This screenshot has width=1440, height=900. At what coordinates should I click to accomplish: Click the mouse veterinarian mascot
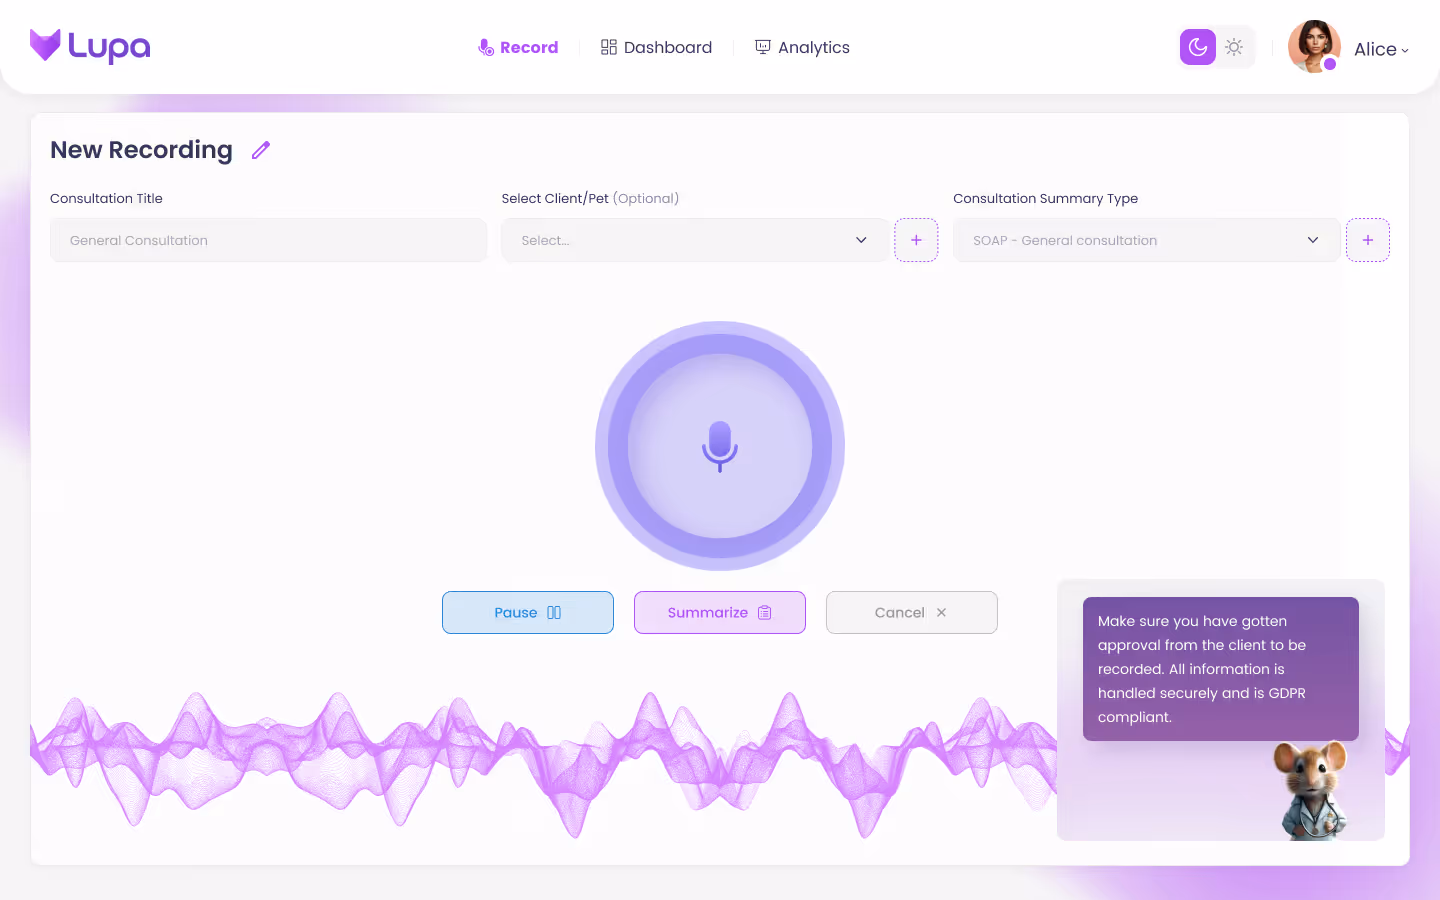[1311, 791]
